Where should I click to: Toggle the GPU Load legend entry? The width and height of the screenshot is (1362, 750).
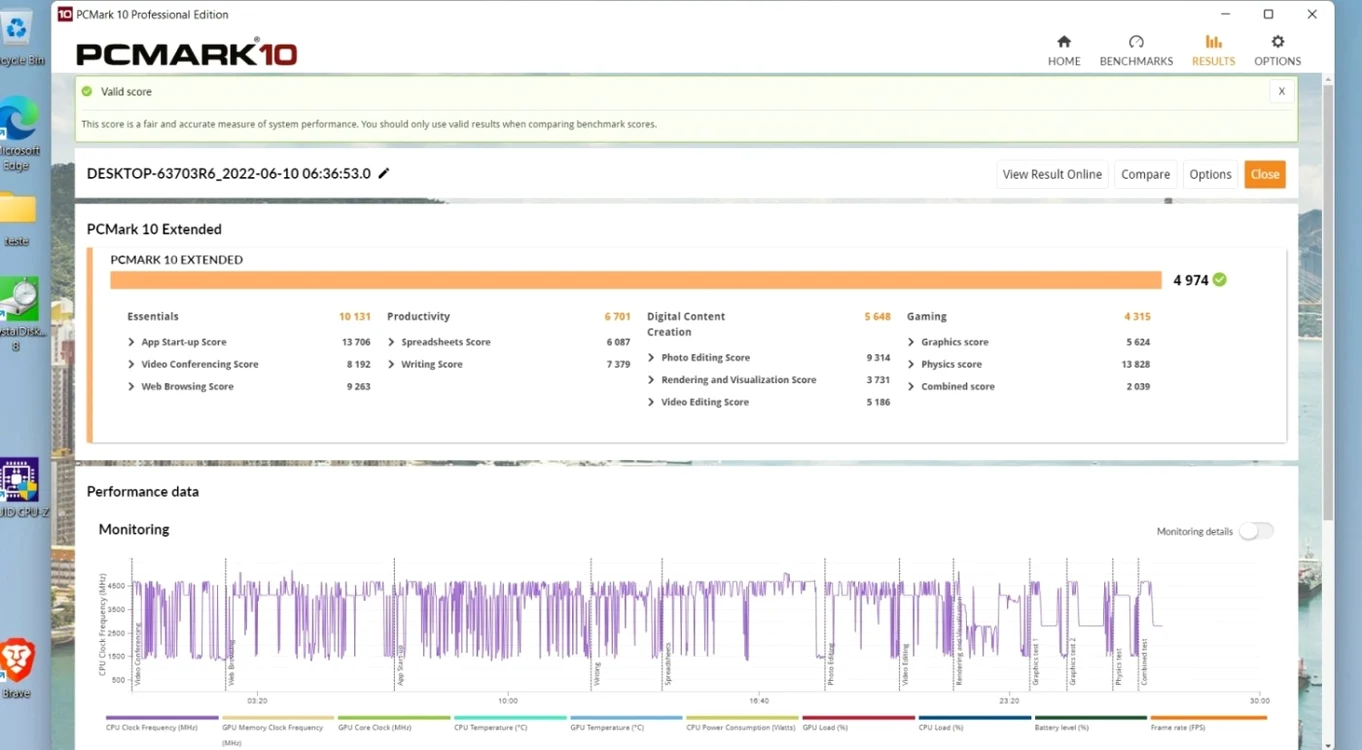click(x=858, y=725)
